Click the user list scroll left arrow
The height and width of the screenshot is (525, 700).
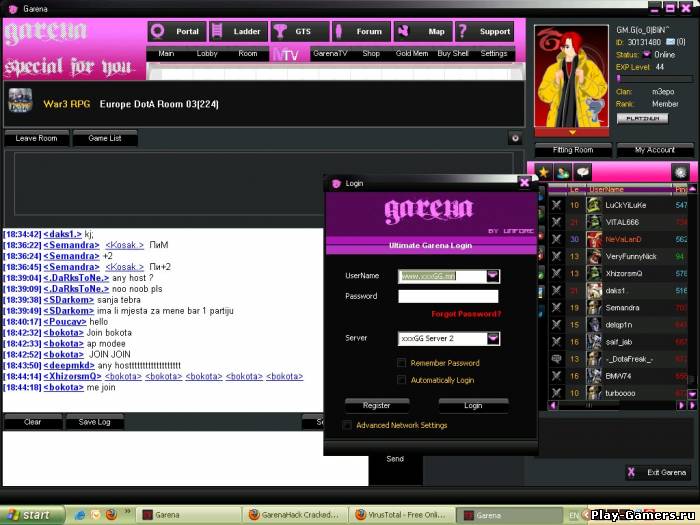click(553, 405)
